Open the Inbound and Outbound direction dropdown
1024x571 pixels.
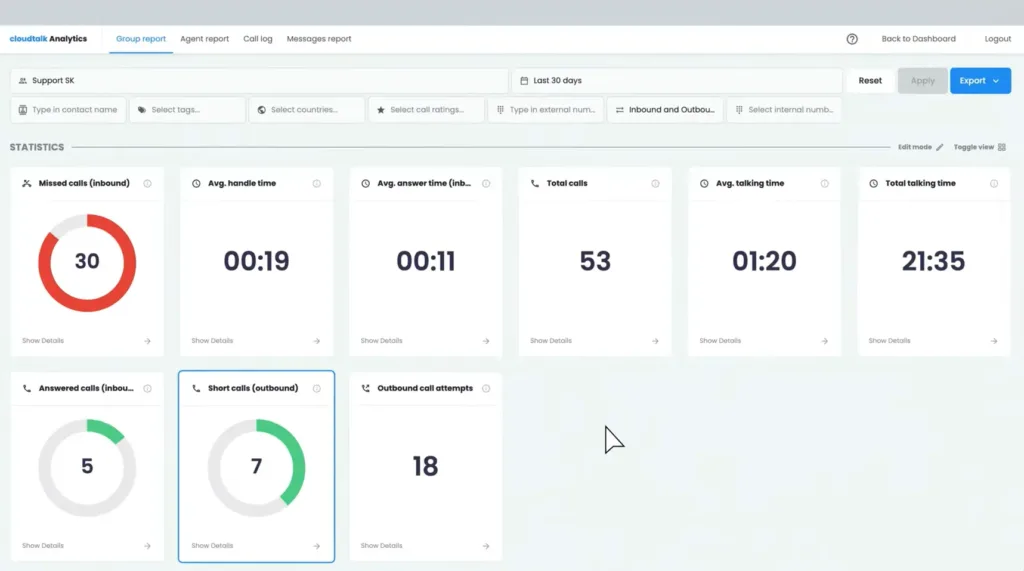pos(665,110)
